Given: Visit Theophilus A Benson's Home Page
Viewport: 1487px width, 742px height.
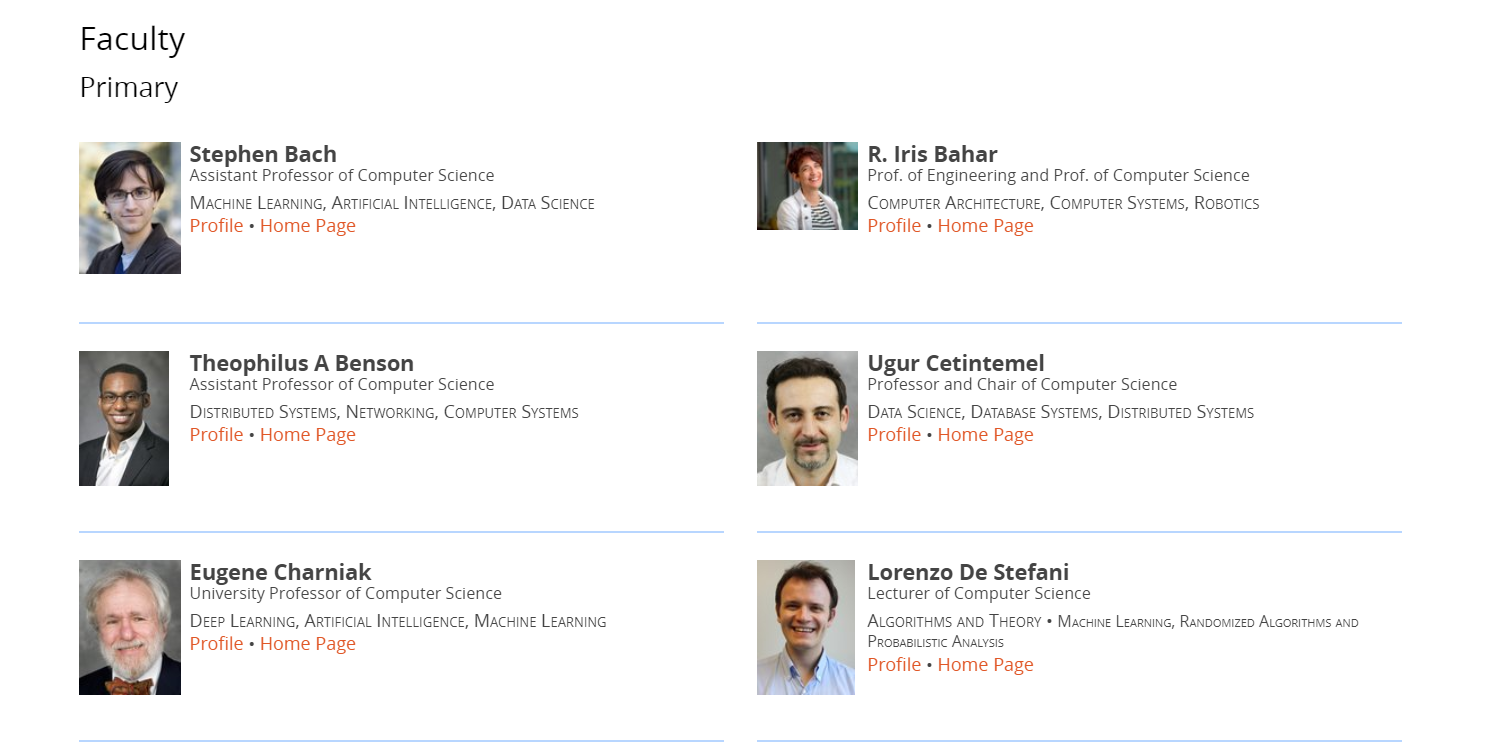Looking at the screenshot, I should click(308, 435).
